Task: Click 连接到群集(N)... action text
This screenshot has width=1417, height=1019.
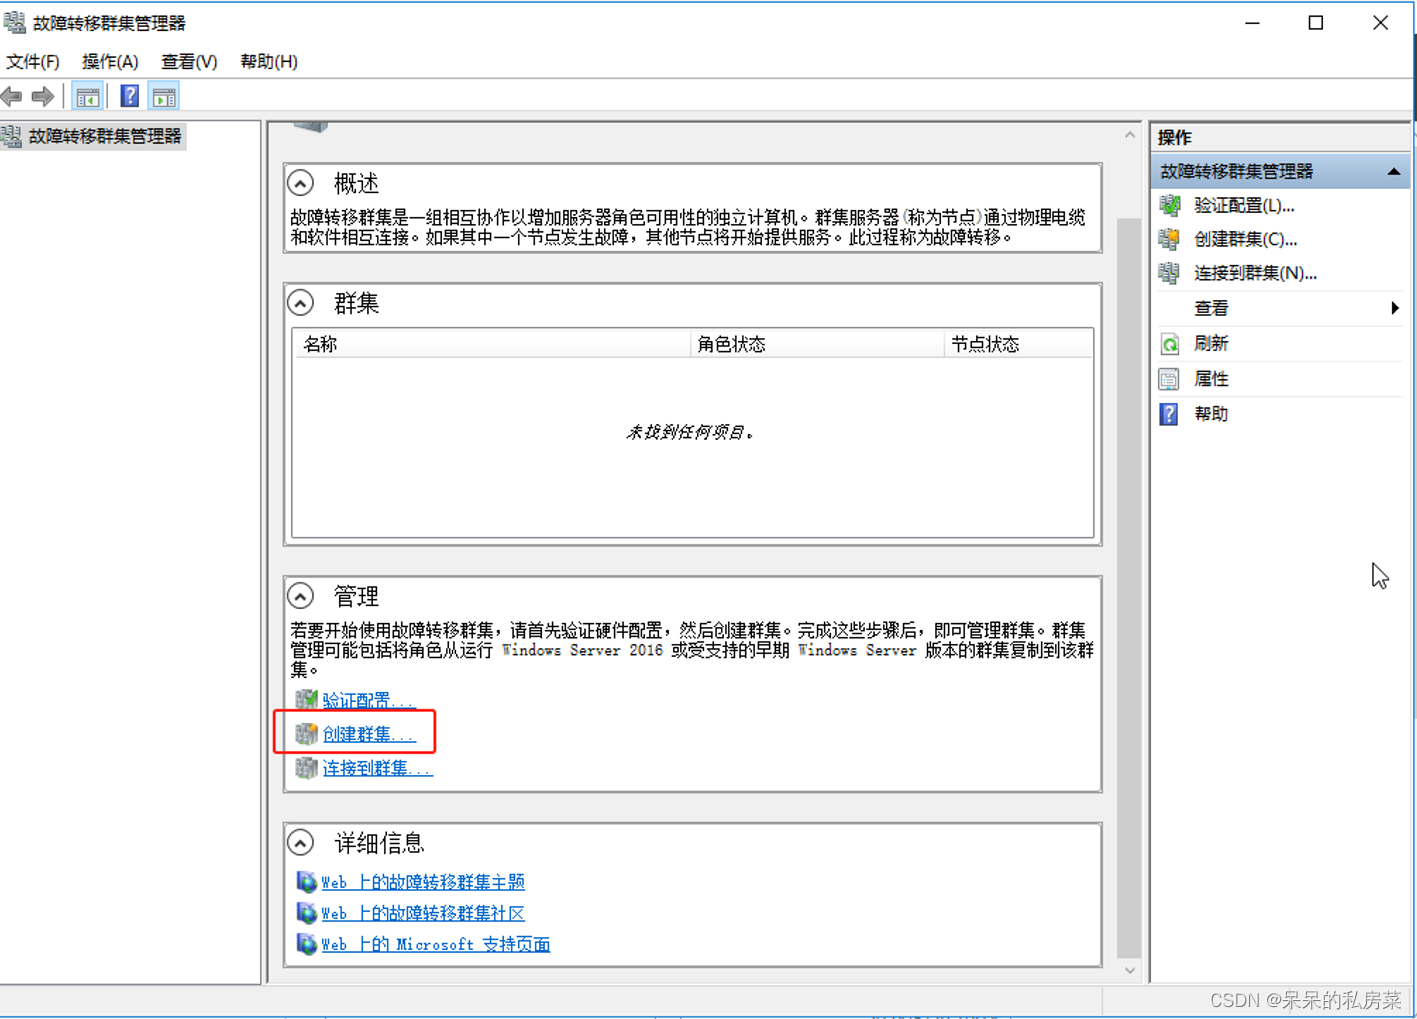Action: 1255,273
